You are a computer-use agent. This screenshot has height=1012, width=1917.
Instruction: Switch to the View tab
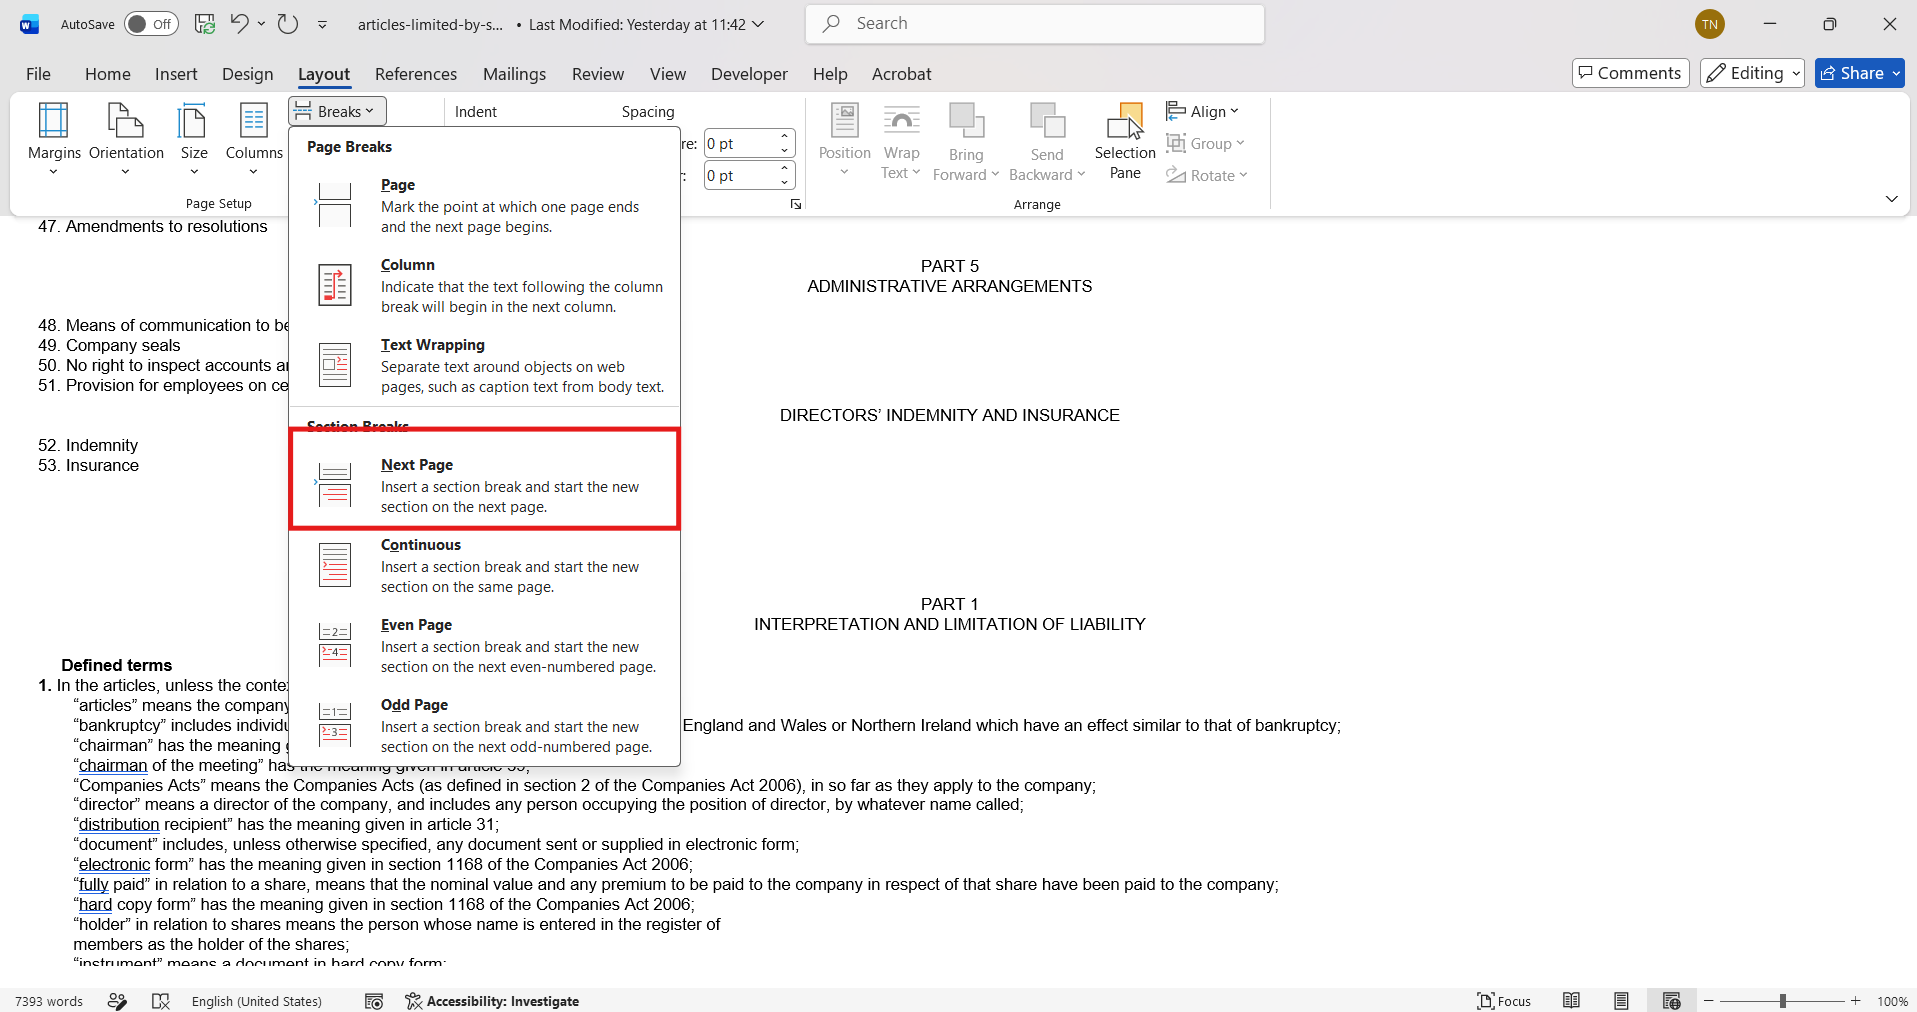click(x=668, y=74)
